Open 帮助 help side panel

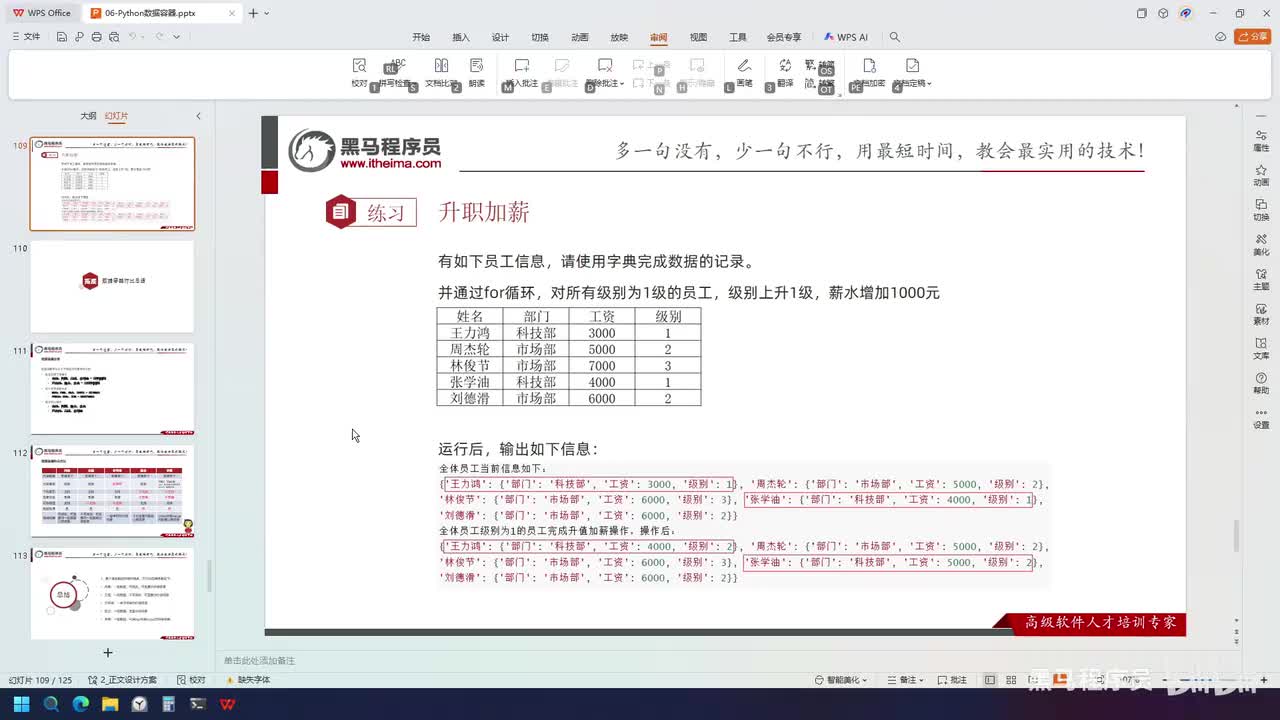coord(1261,382)
